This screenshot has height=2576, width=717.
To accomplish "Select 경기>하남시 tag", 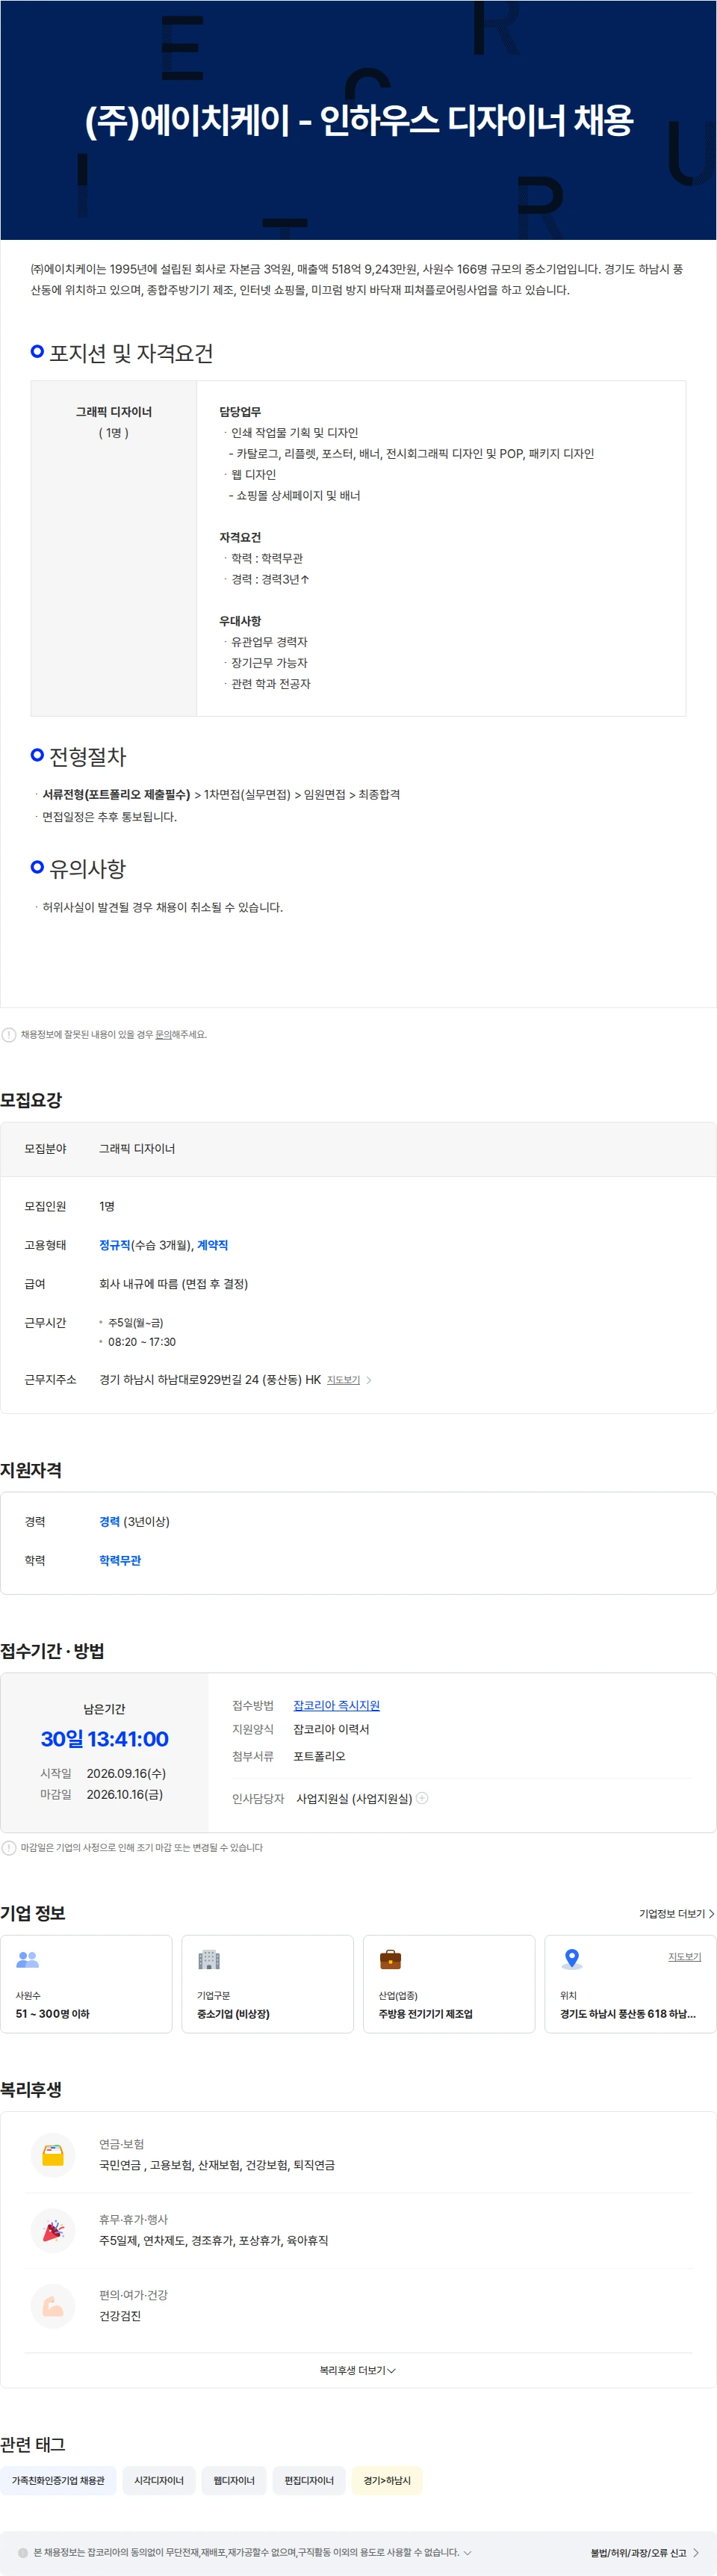I will (x=387, y=2480).
